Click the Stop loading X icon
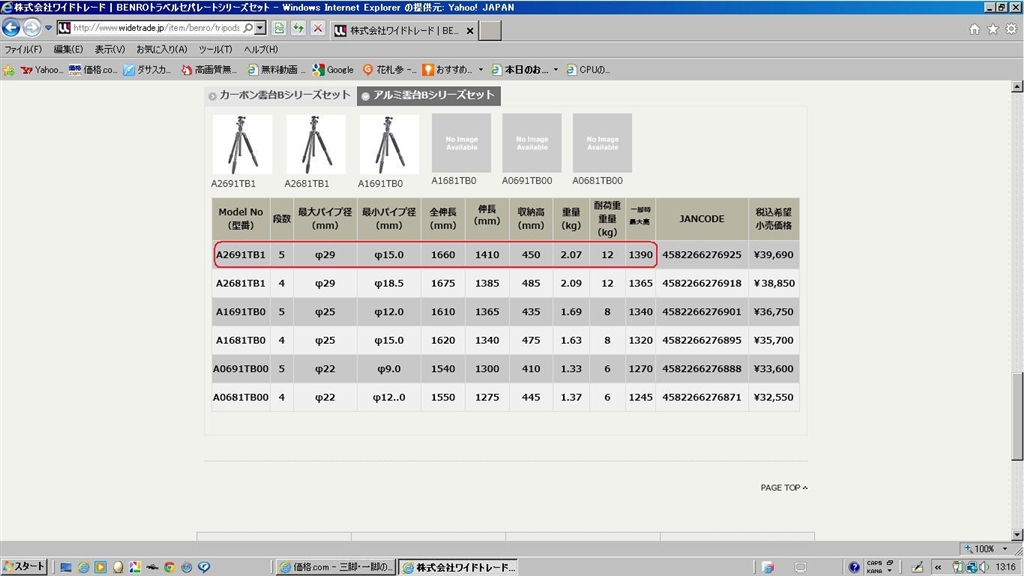1024x576 pixels. click(318, 28)
